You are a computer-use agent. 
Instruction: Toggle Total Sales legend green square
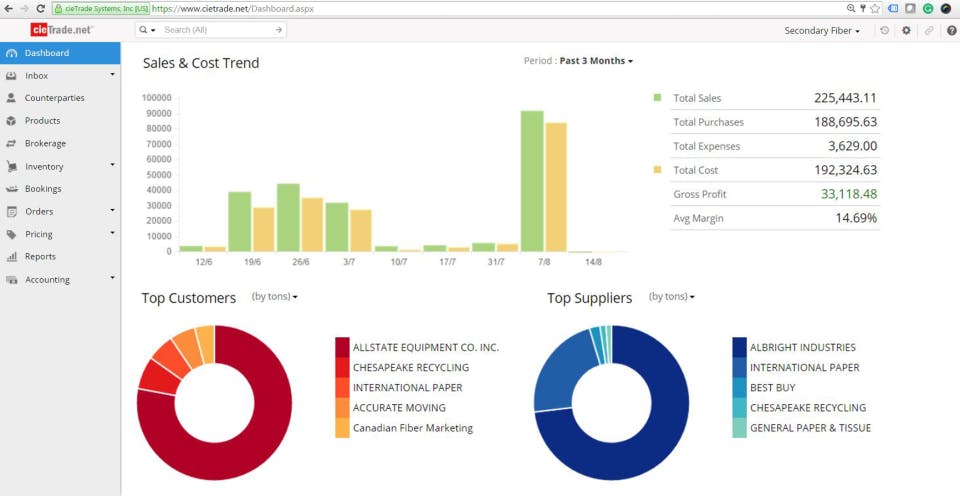coord(658,97)
